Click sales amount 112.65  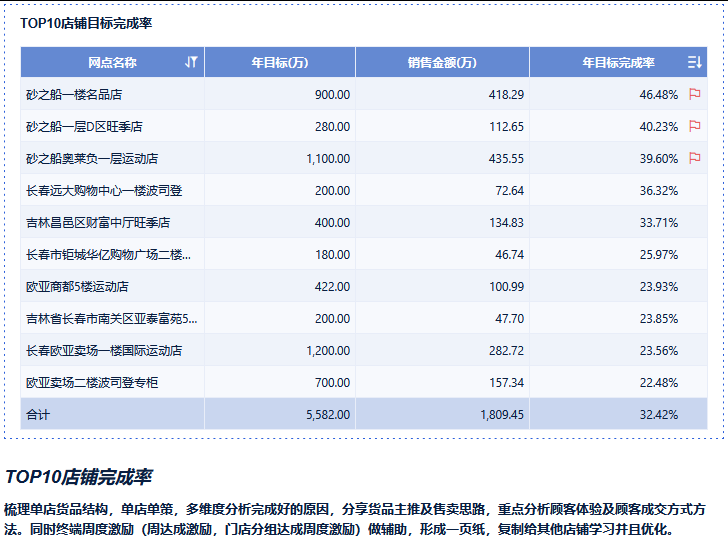tap(506, 127)
